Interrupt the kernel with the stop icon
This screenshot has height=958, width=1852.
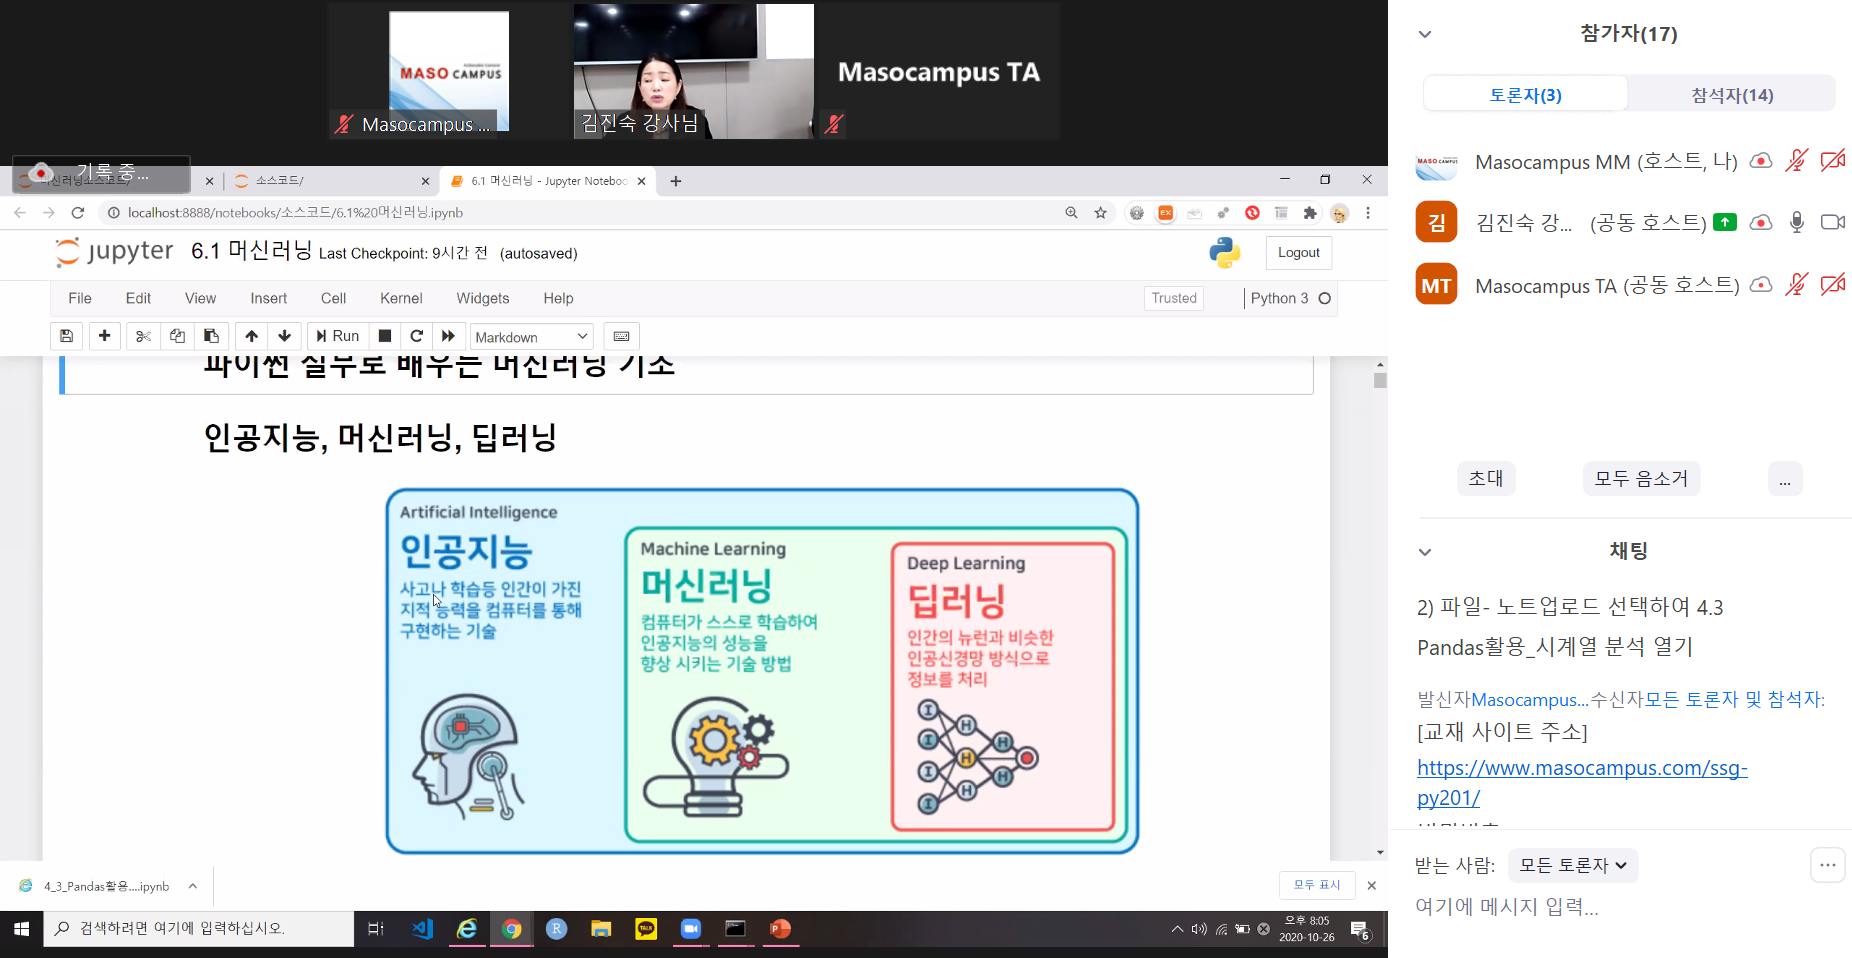pyautogui.click(x=385, y=336)
